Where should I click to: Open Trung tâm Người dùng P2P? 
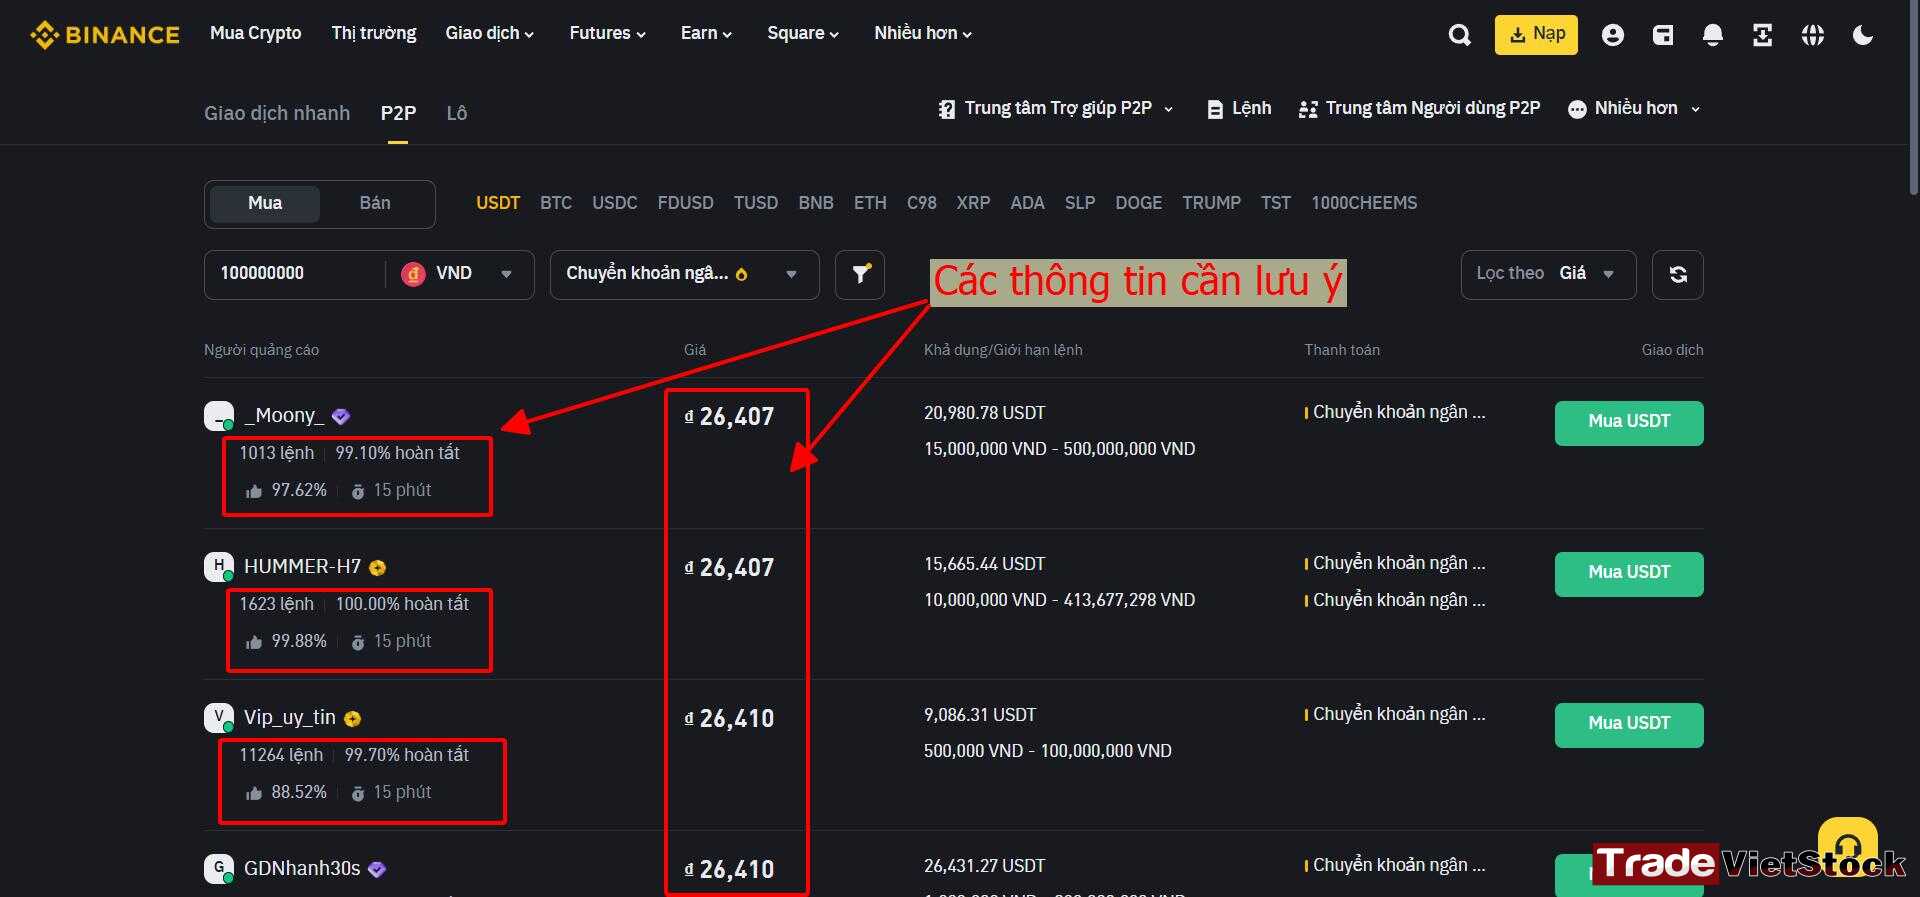tap(1419, 108)
